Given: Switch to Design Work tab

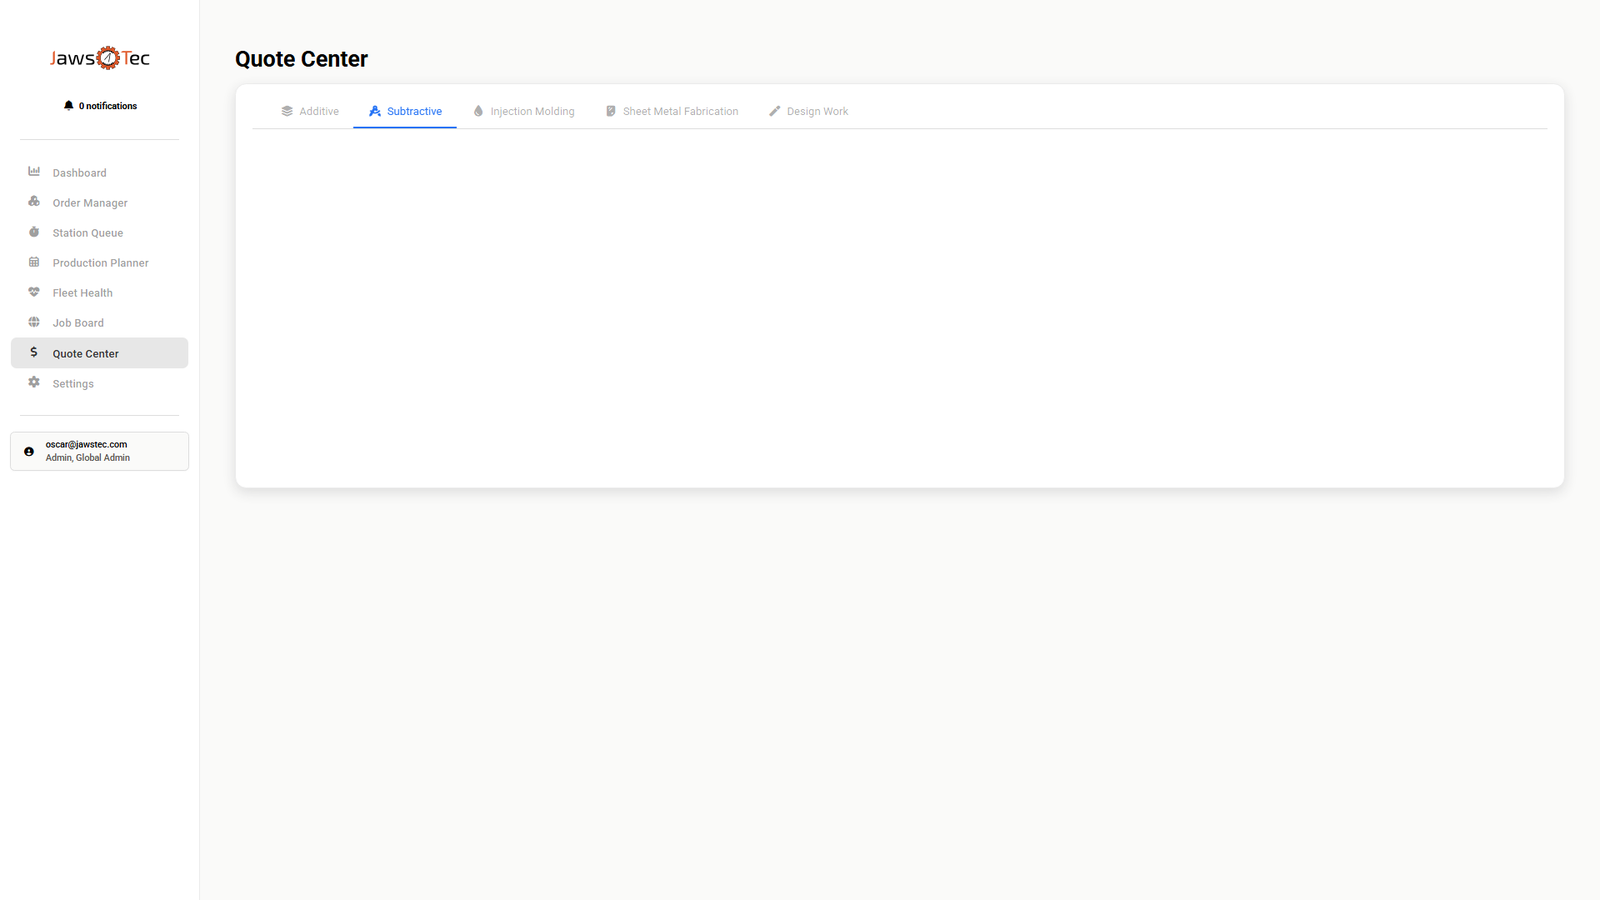Looking at the screenshot, I should tap(808, 111).
